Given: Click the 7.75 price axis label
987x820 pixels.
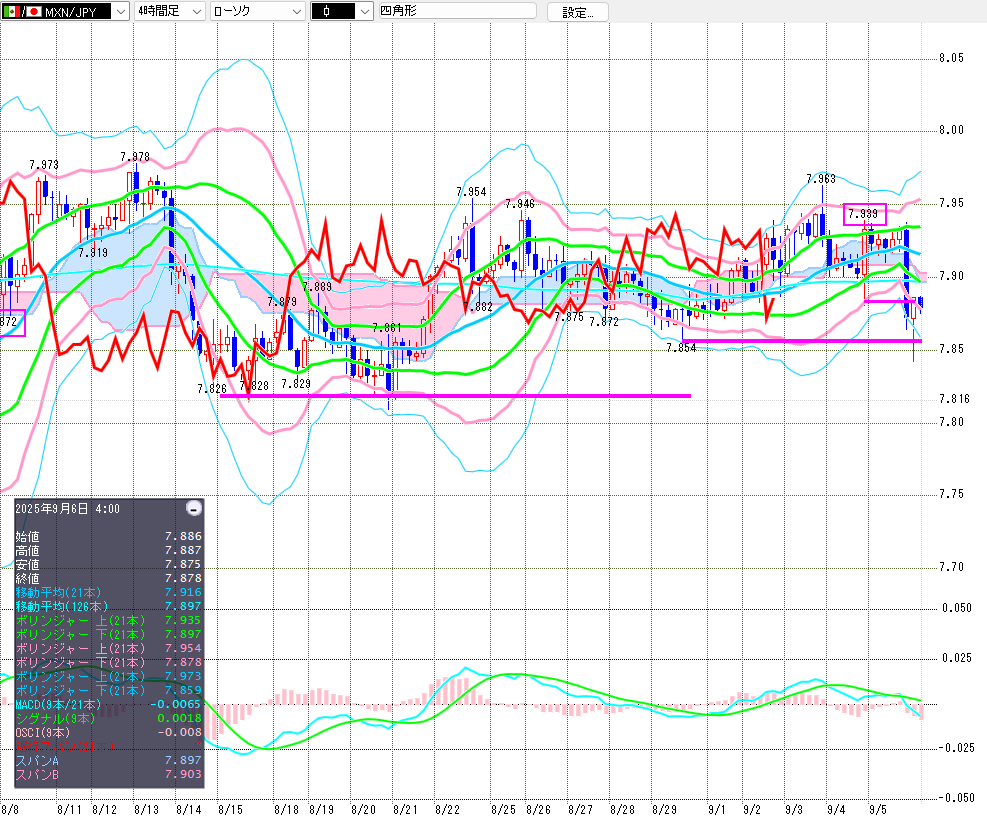Looking at the screenshot, I should pos(951,494).
